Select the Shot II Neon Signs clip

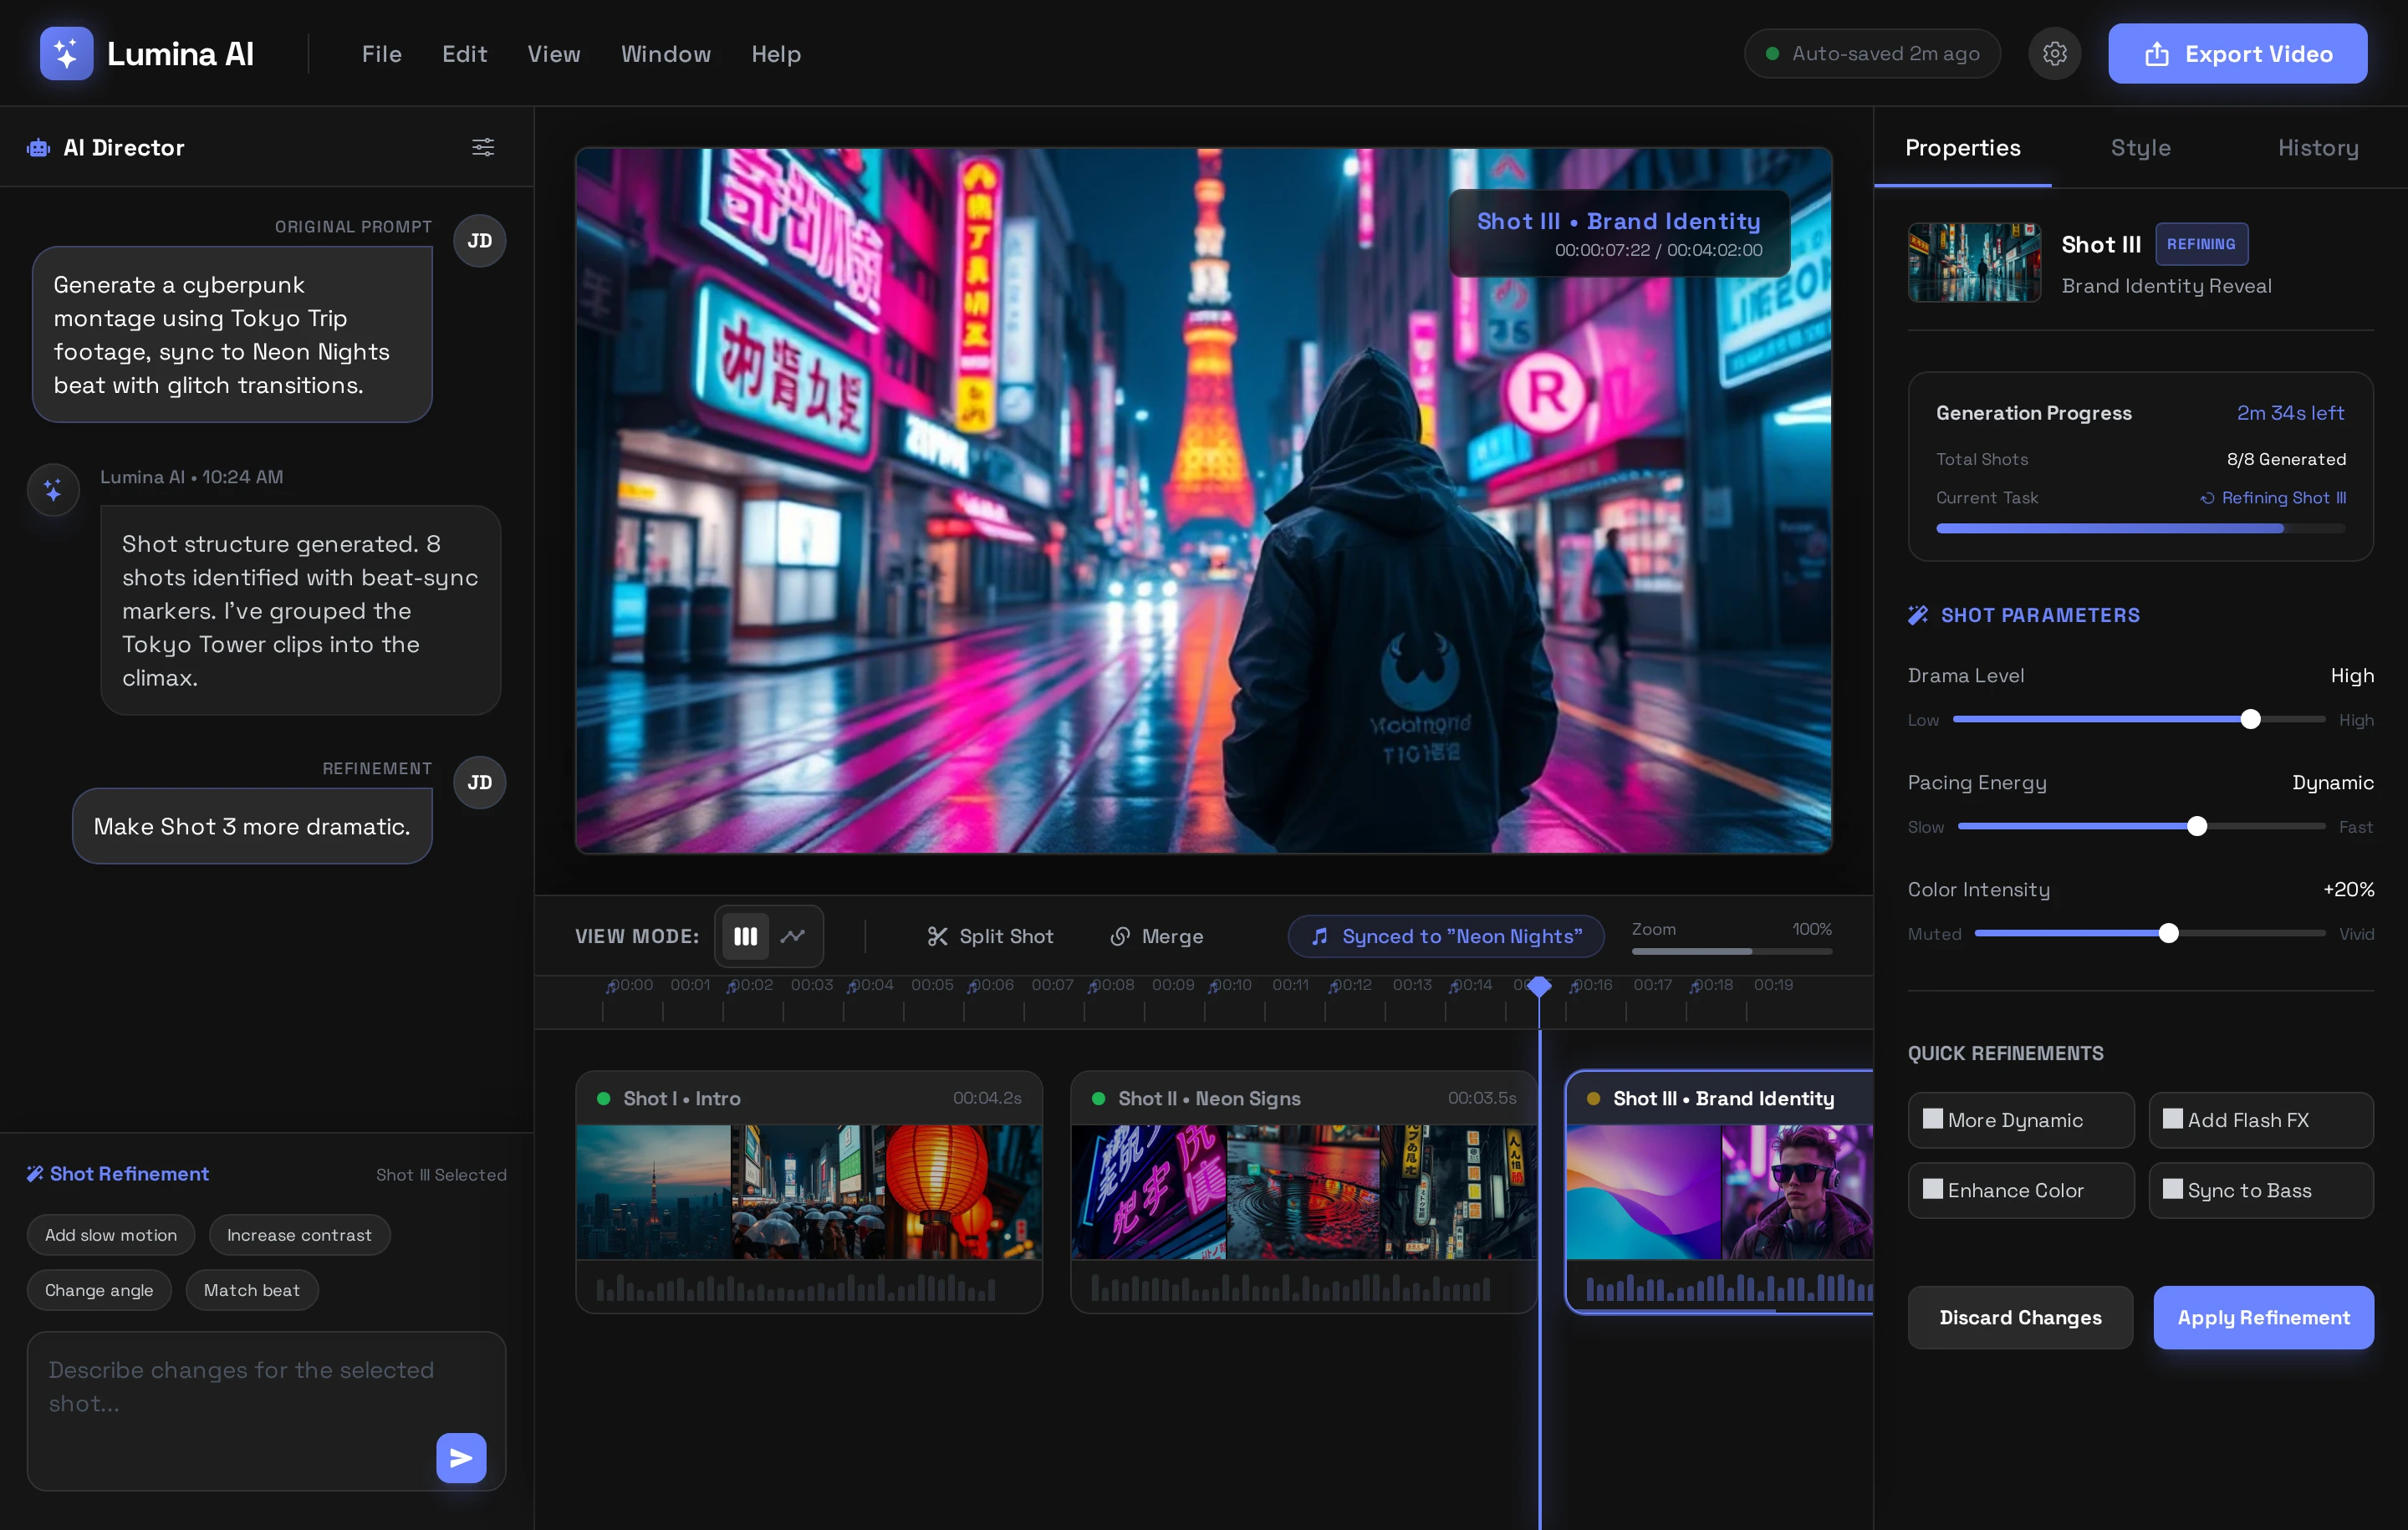(x=1302, y=1191)
